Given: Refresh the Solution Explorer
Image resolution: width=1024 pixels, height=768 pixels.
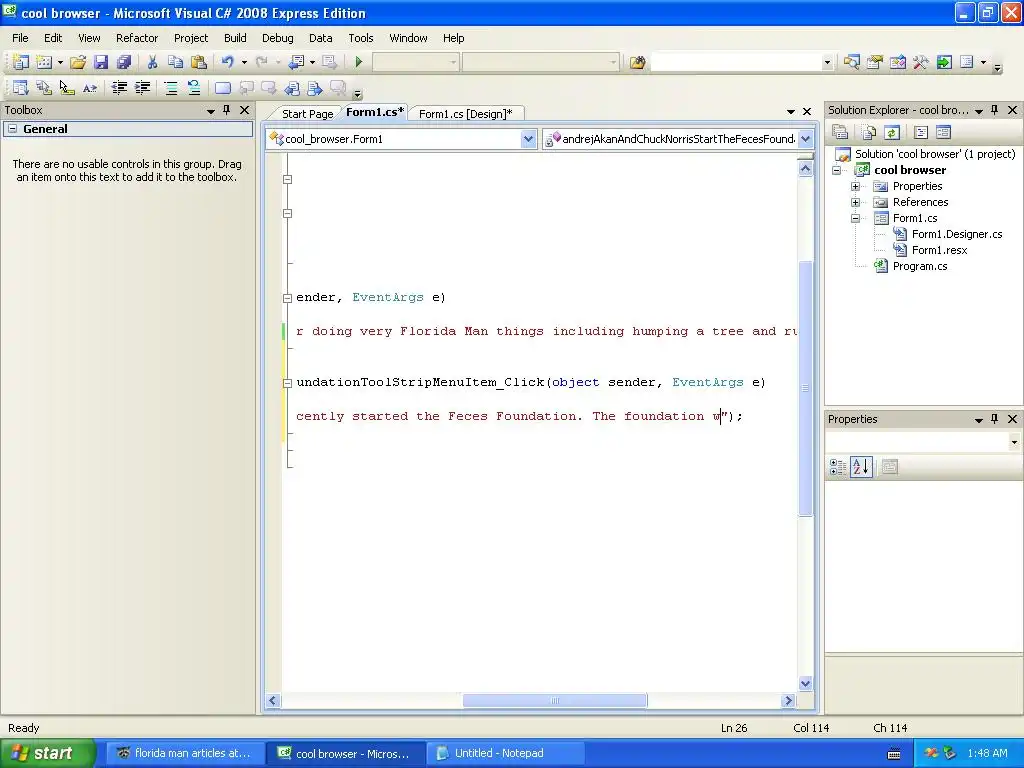Looking at the screenshot, I should (892, 133).
